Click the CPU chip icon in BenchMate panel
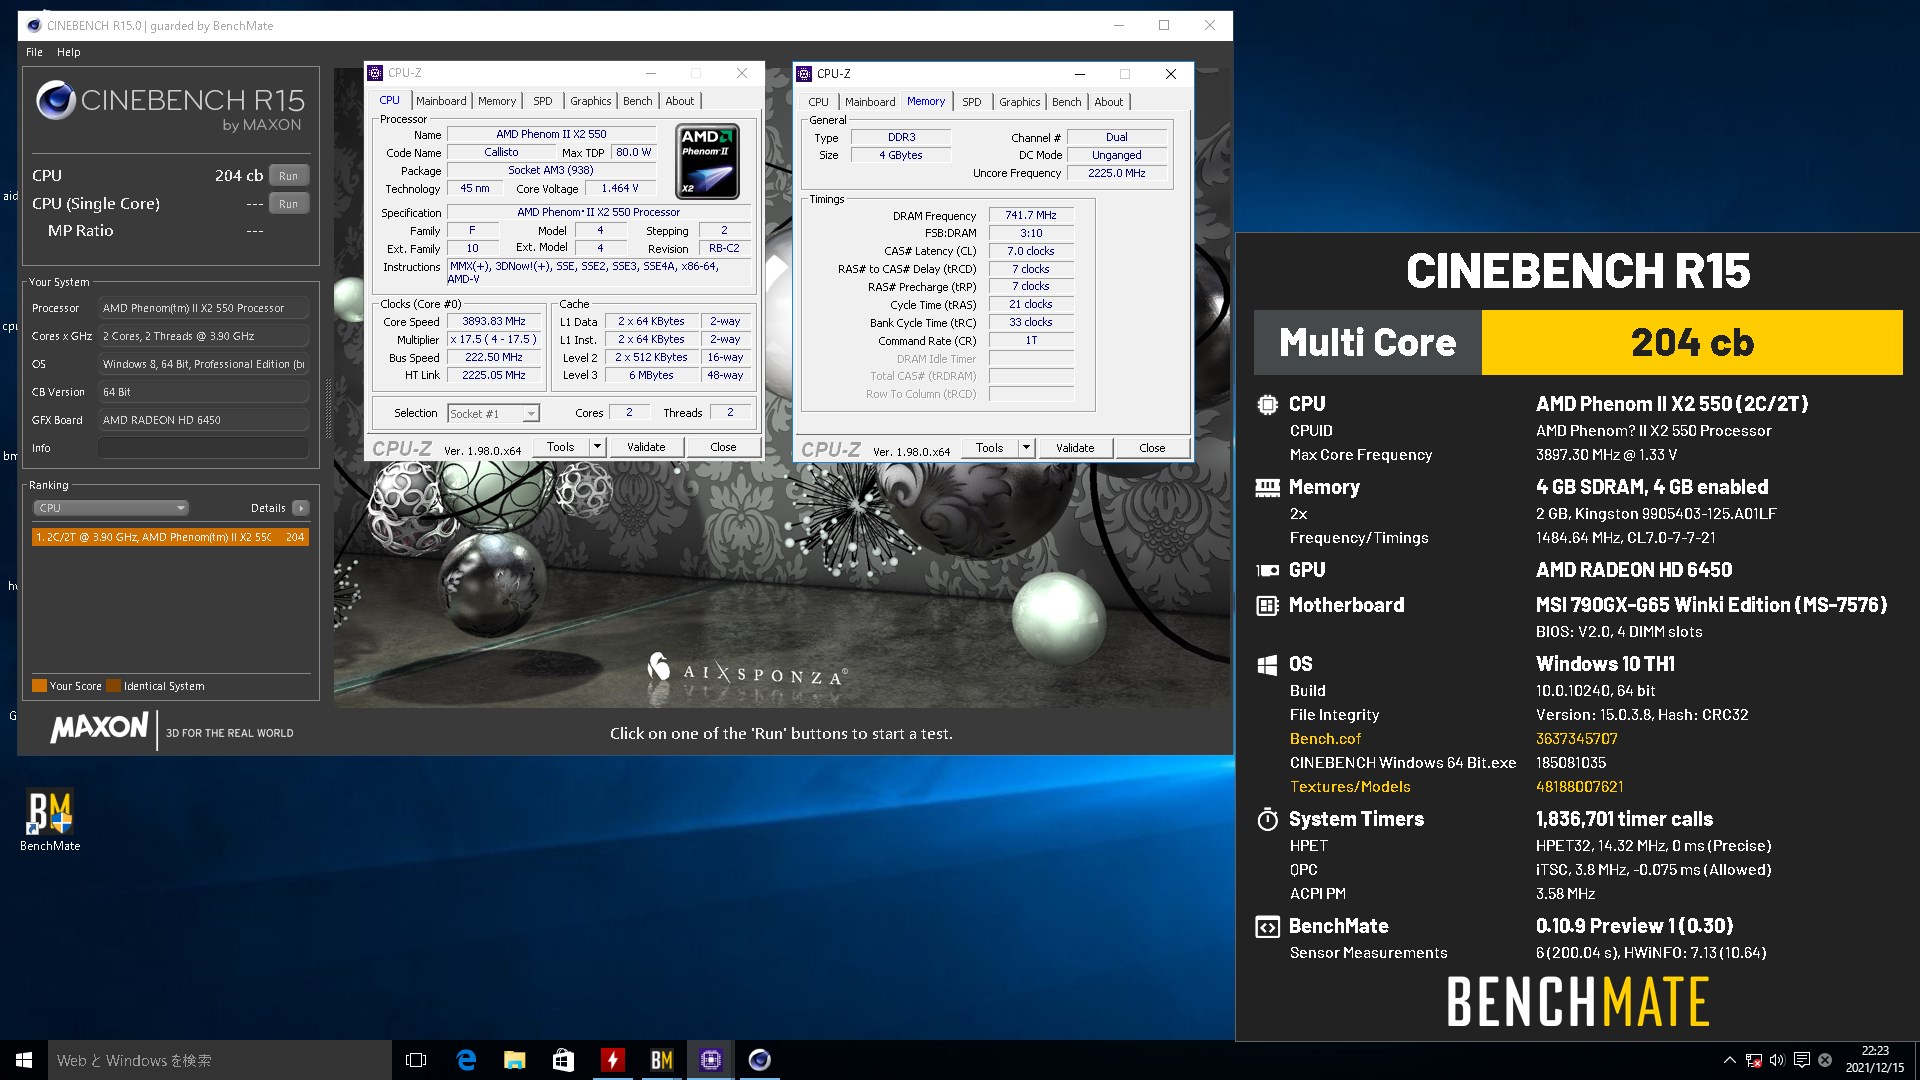The height and width of the screenshot is (1080, 1920). pyautogui.click(x=1267, y=404)
